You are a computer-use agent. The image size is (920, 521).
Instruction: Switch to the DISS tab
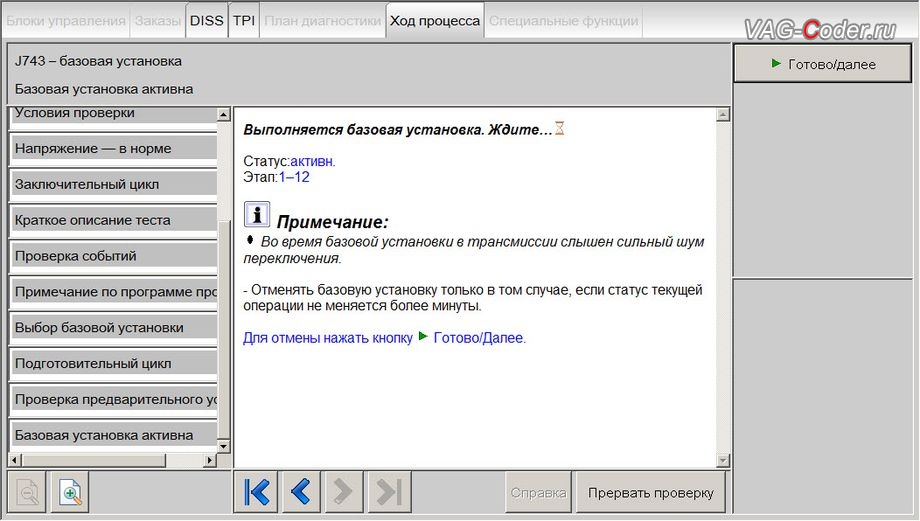coord(207,21)
